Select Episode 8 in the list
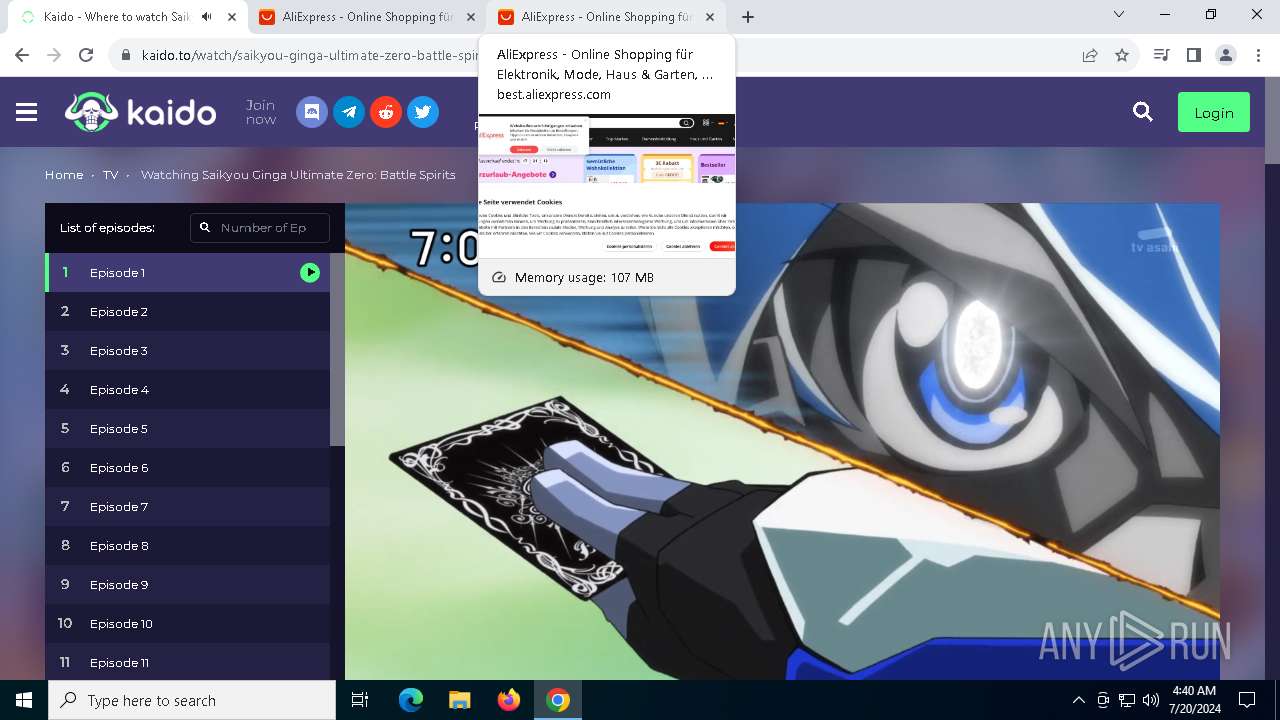Viewport: 1280px width, 720px height. coord(187,545)
